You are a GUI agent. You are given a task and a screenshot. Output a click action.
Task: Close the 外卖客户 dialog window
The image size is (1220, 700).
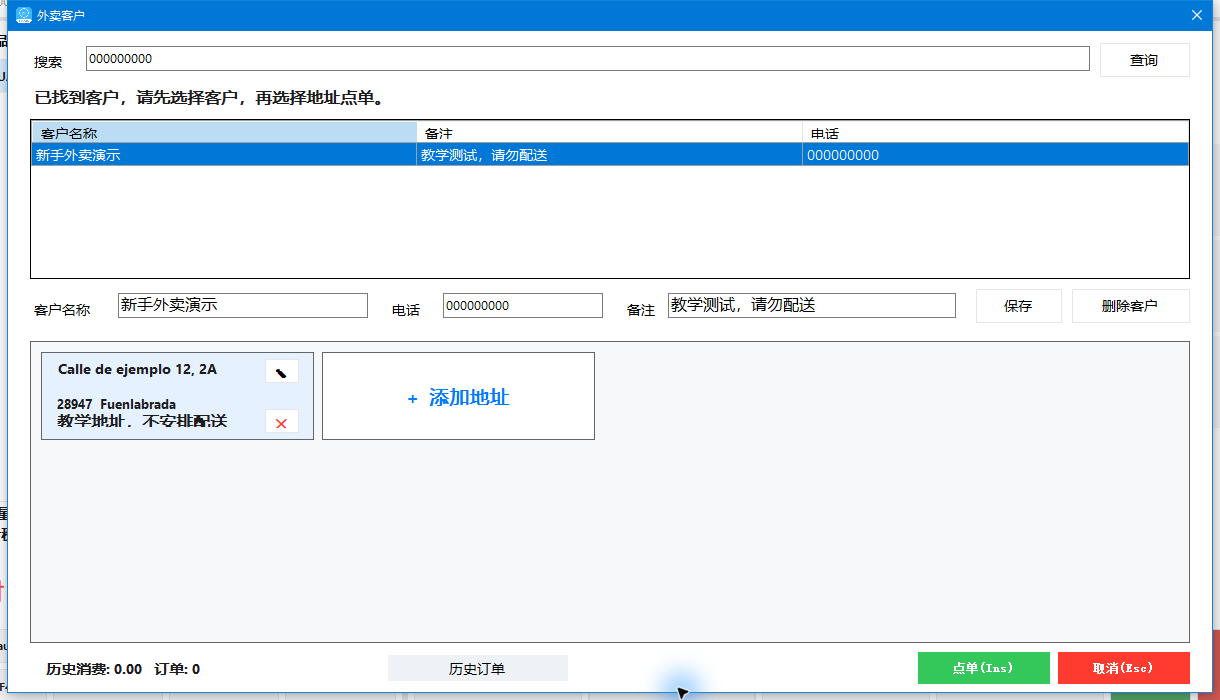click(x=1197, y=15)
